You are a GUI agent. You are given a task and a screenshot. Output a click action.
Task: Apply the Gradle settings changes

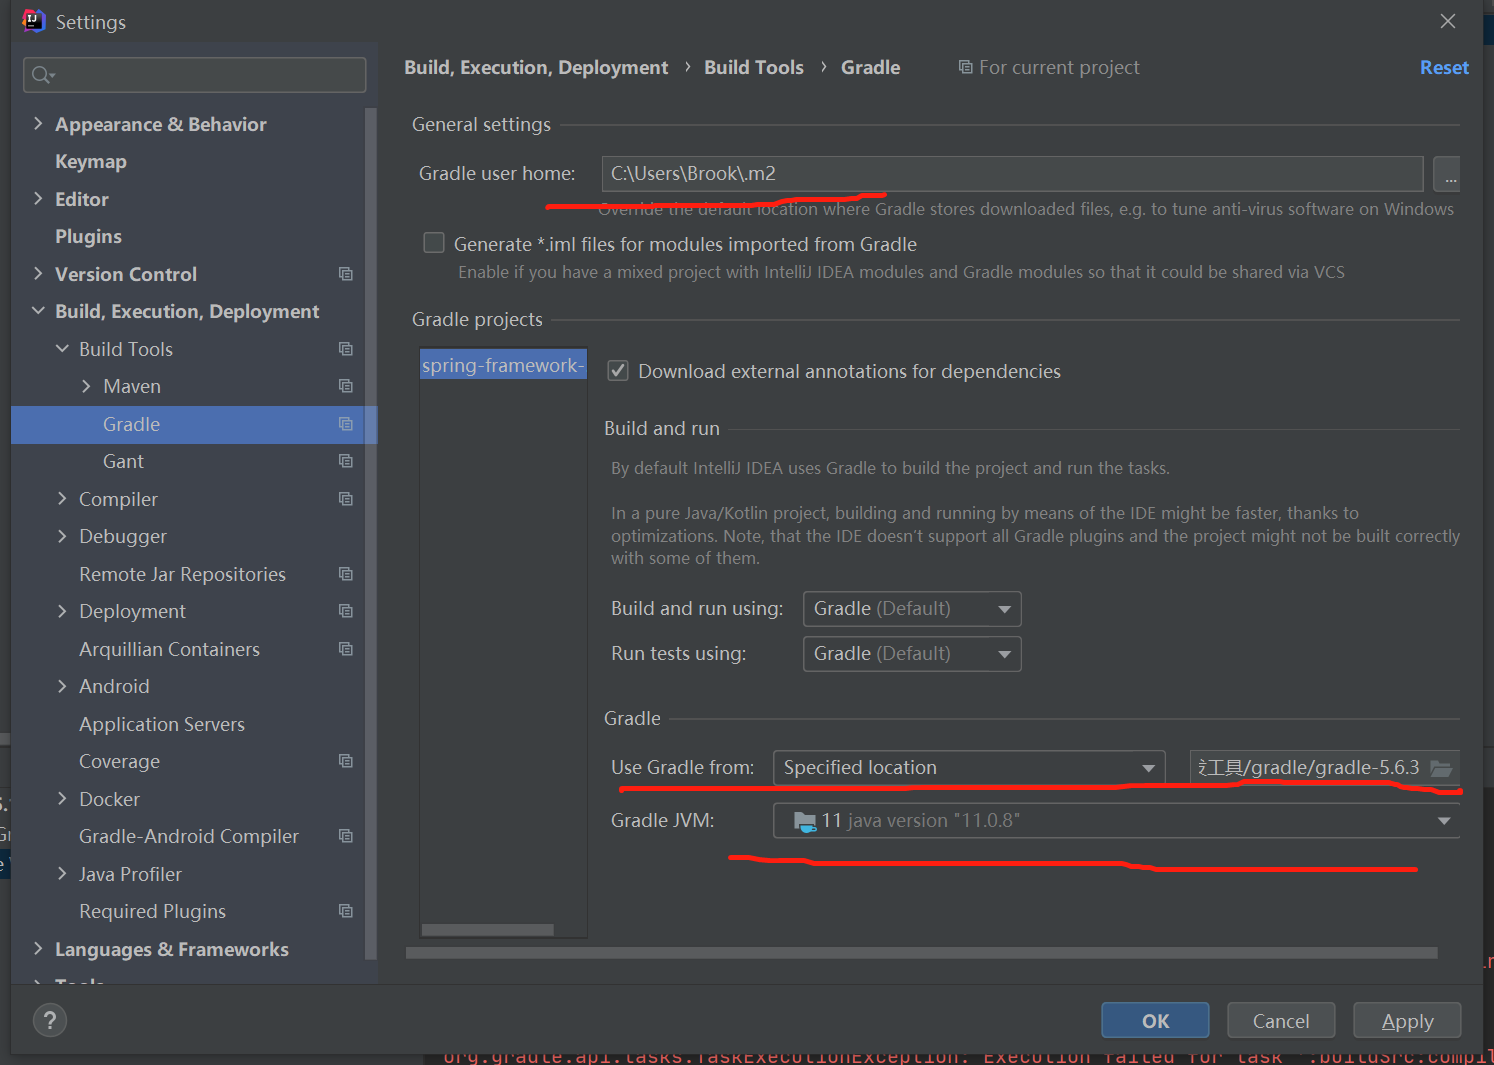click(x=1407, y=1021)
